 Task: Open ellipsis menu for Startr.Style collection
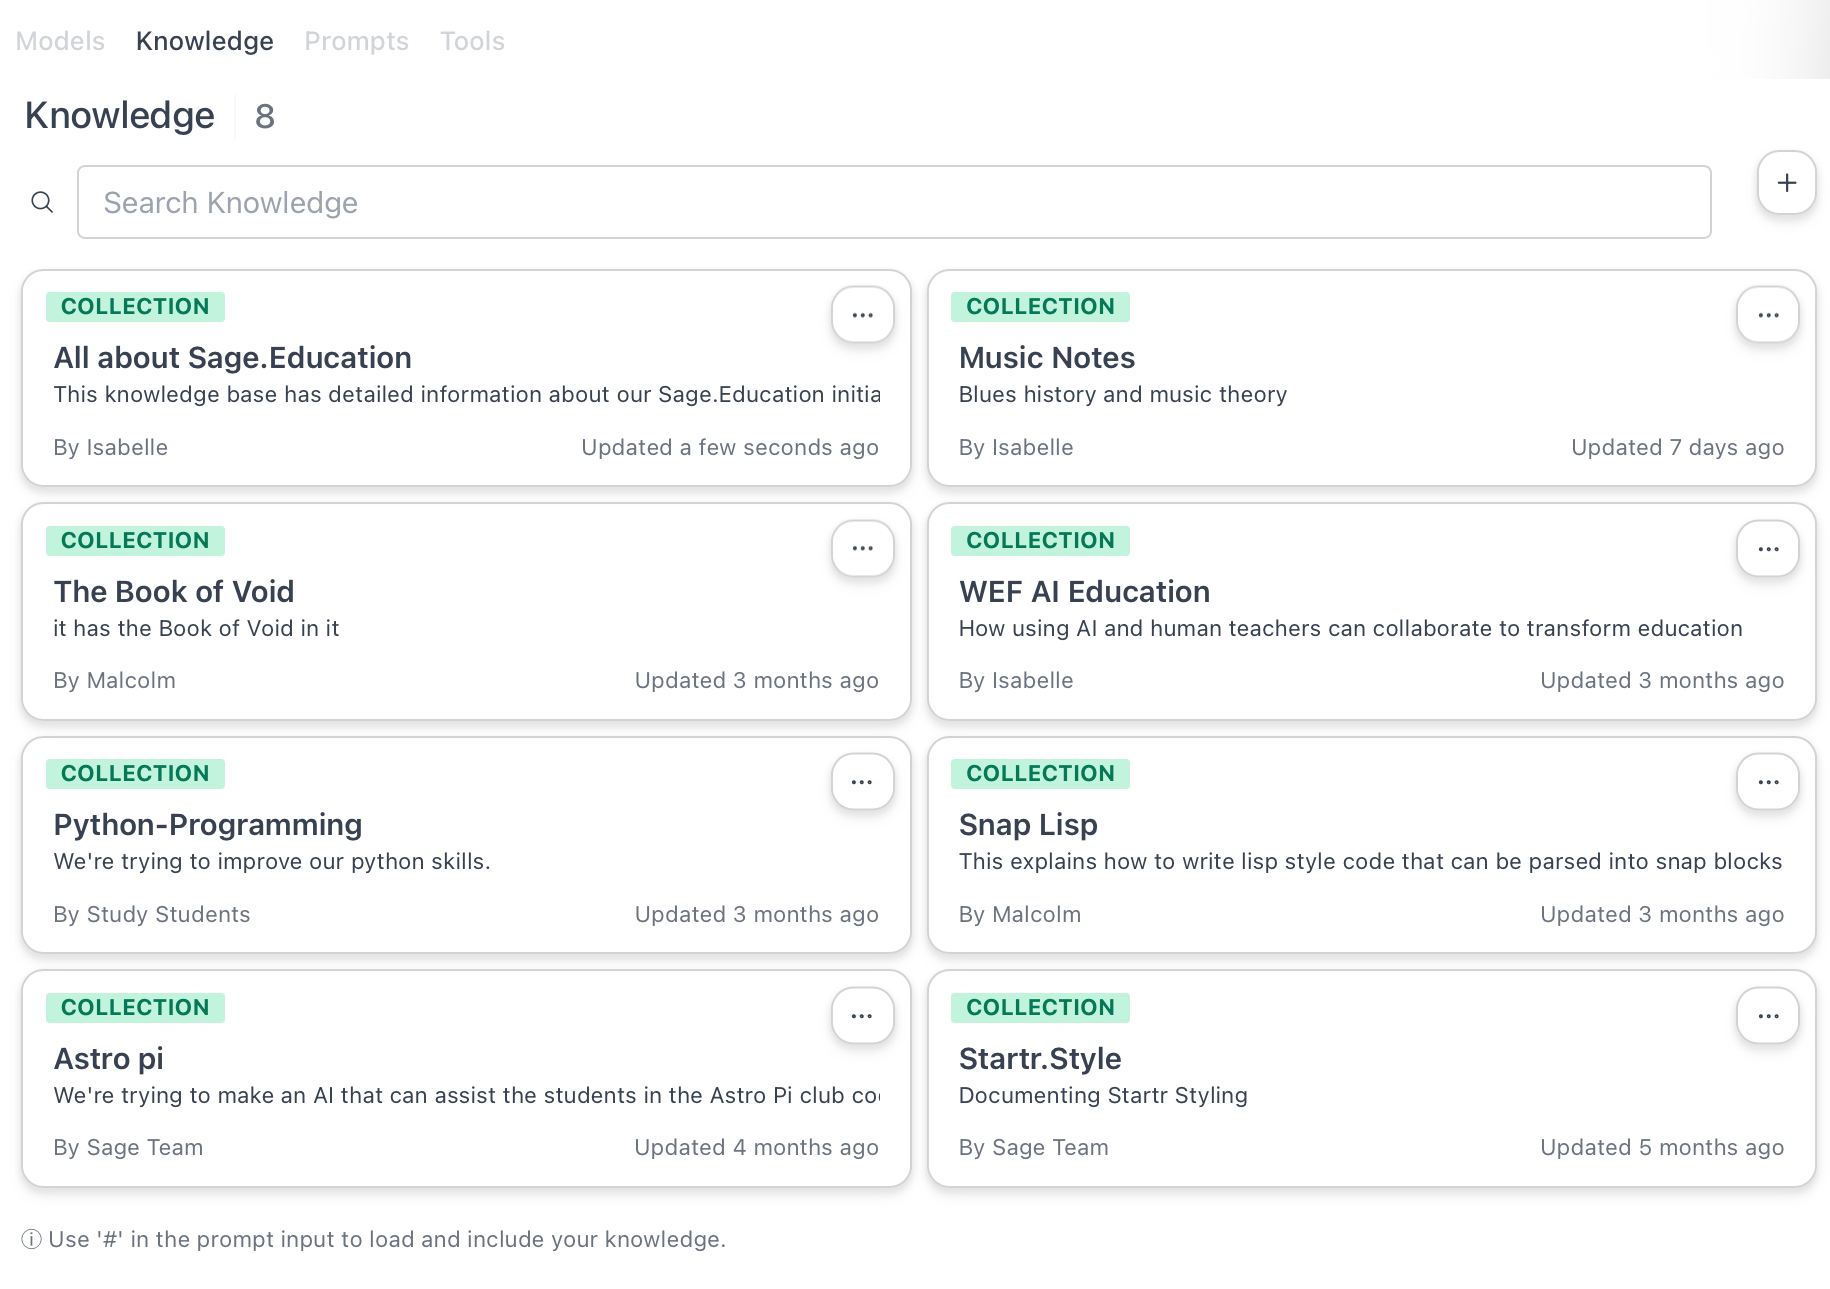click(x=1767, y=1016)
